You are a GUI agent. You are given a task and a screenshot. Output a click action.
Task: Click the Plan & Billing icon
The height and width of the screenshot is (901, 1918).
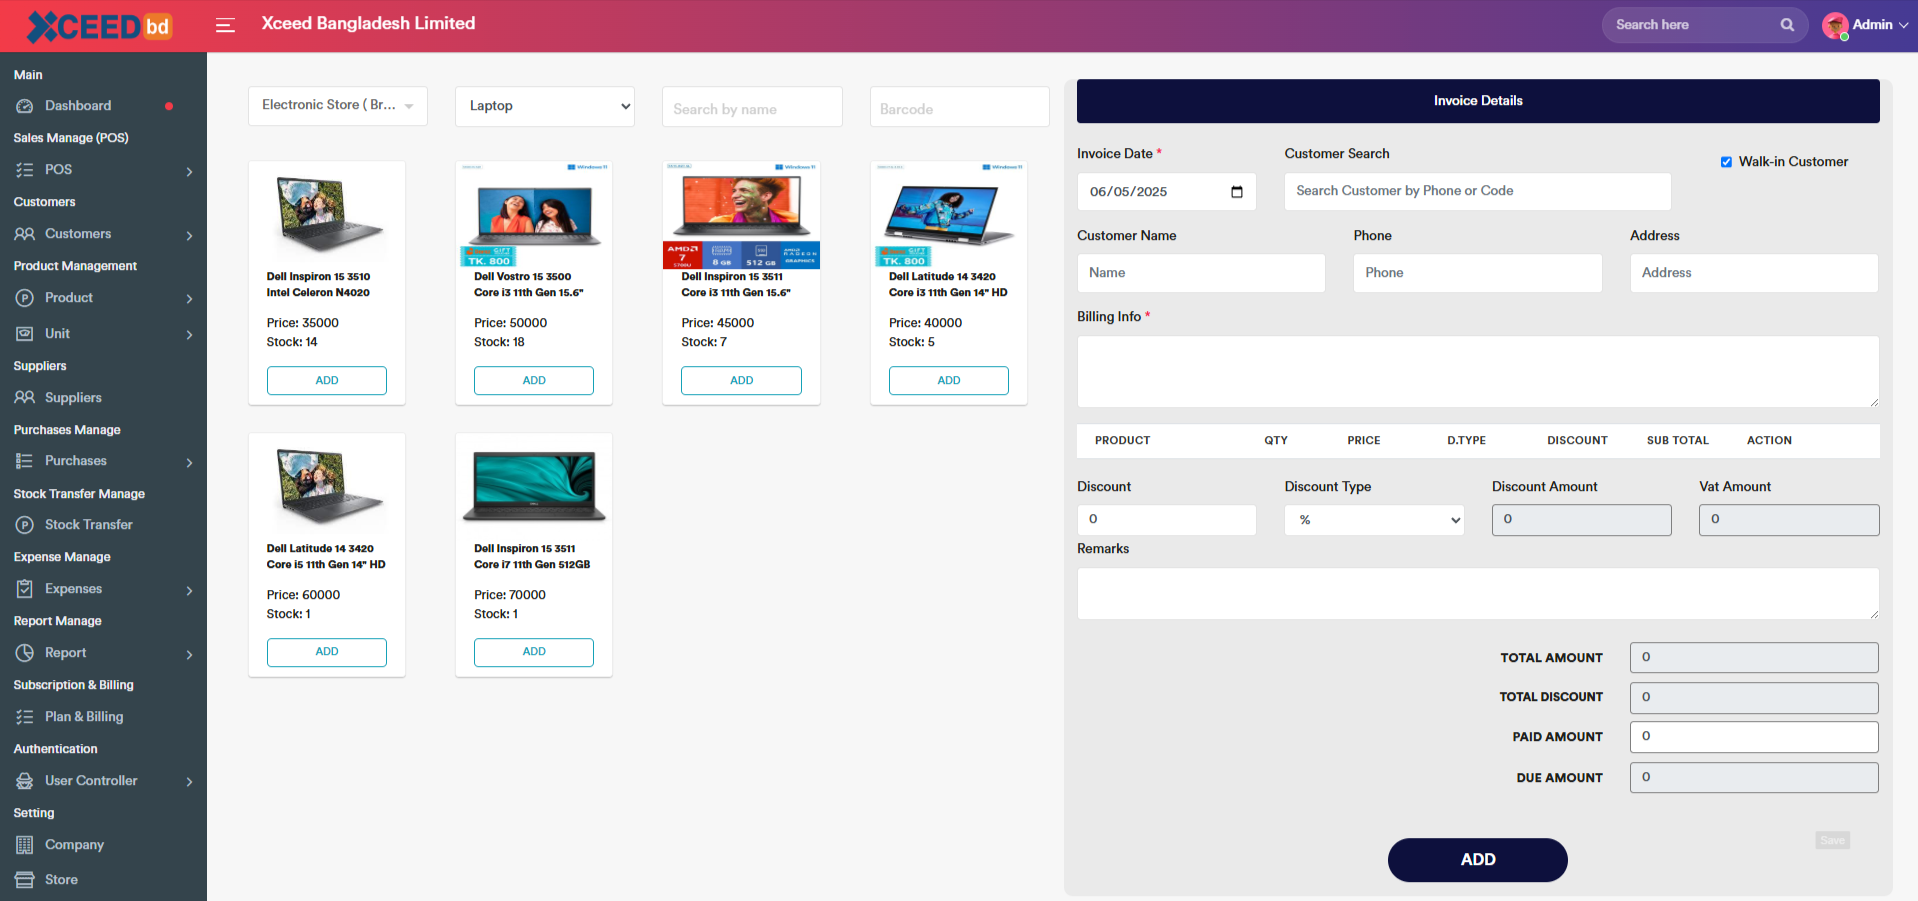click(25, 717)
